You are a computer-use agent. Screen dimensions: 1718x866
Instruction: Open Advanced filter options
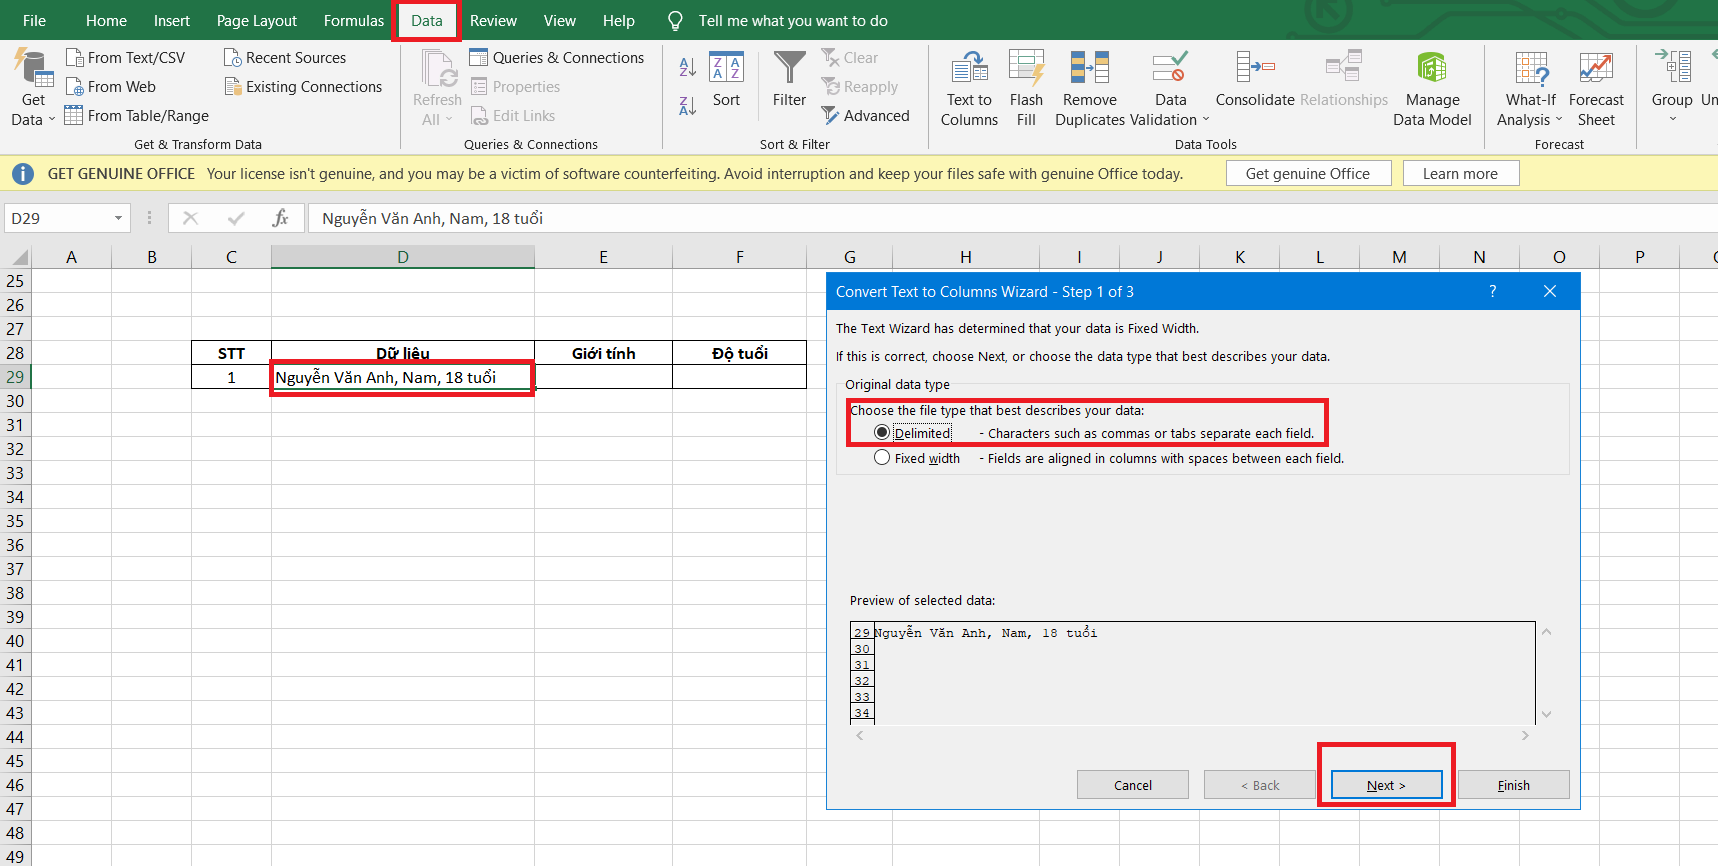[866, 116]
